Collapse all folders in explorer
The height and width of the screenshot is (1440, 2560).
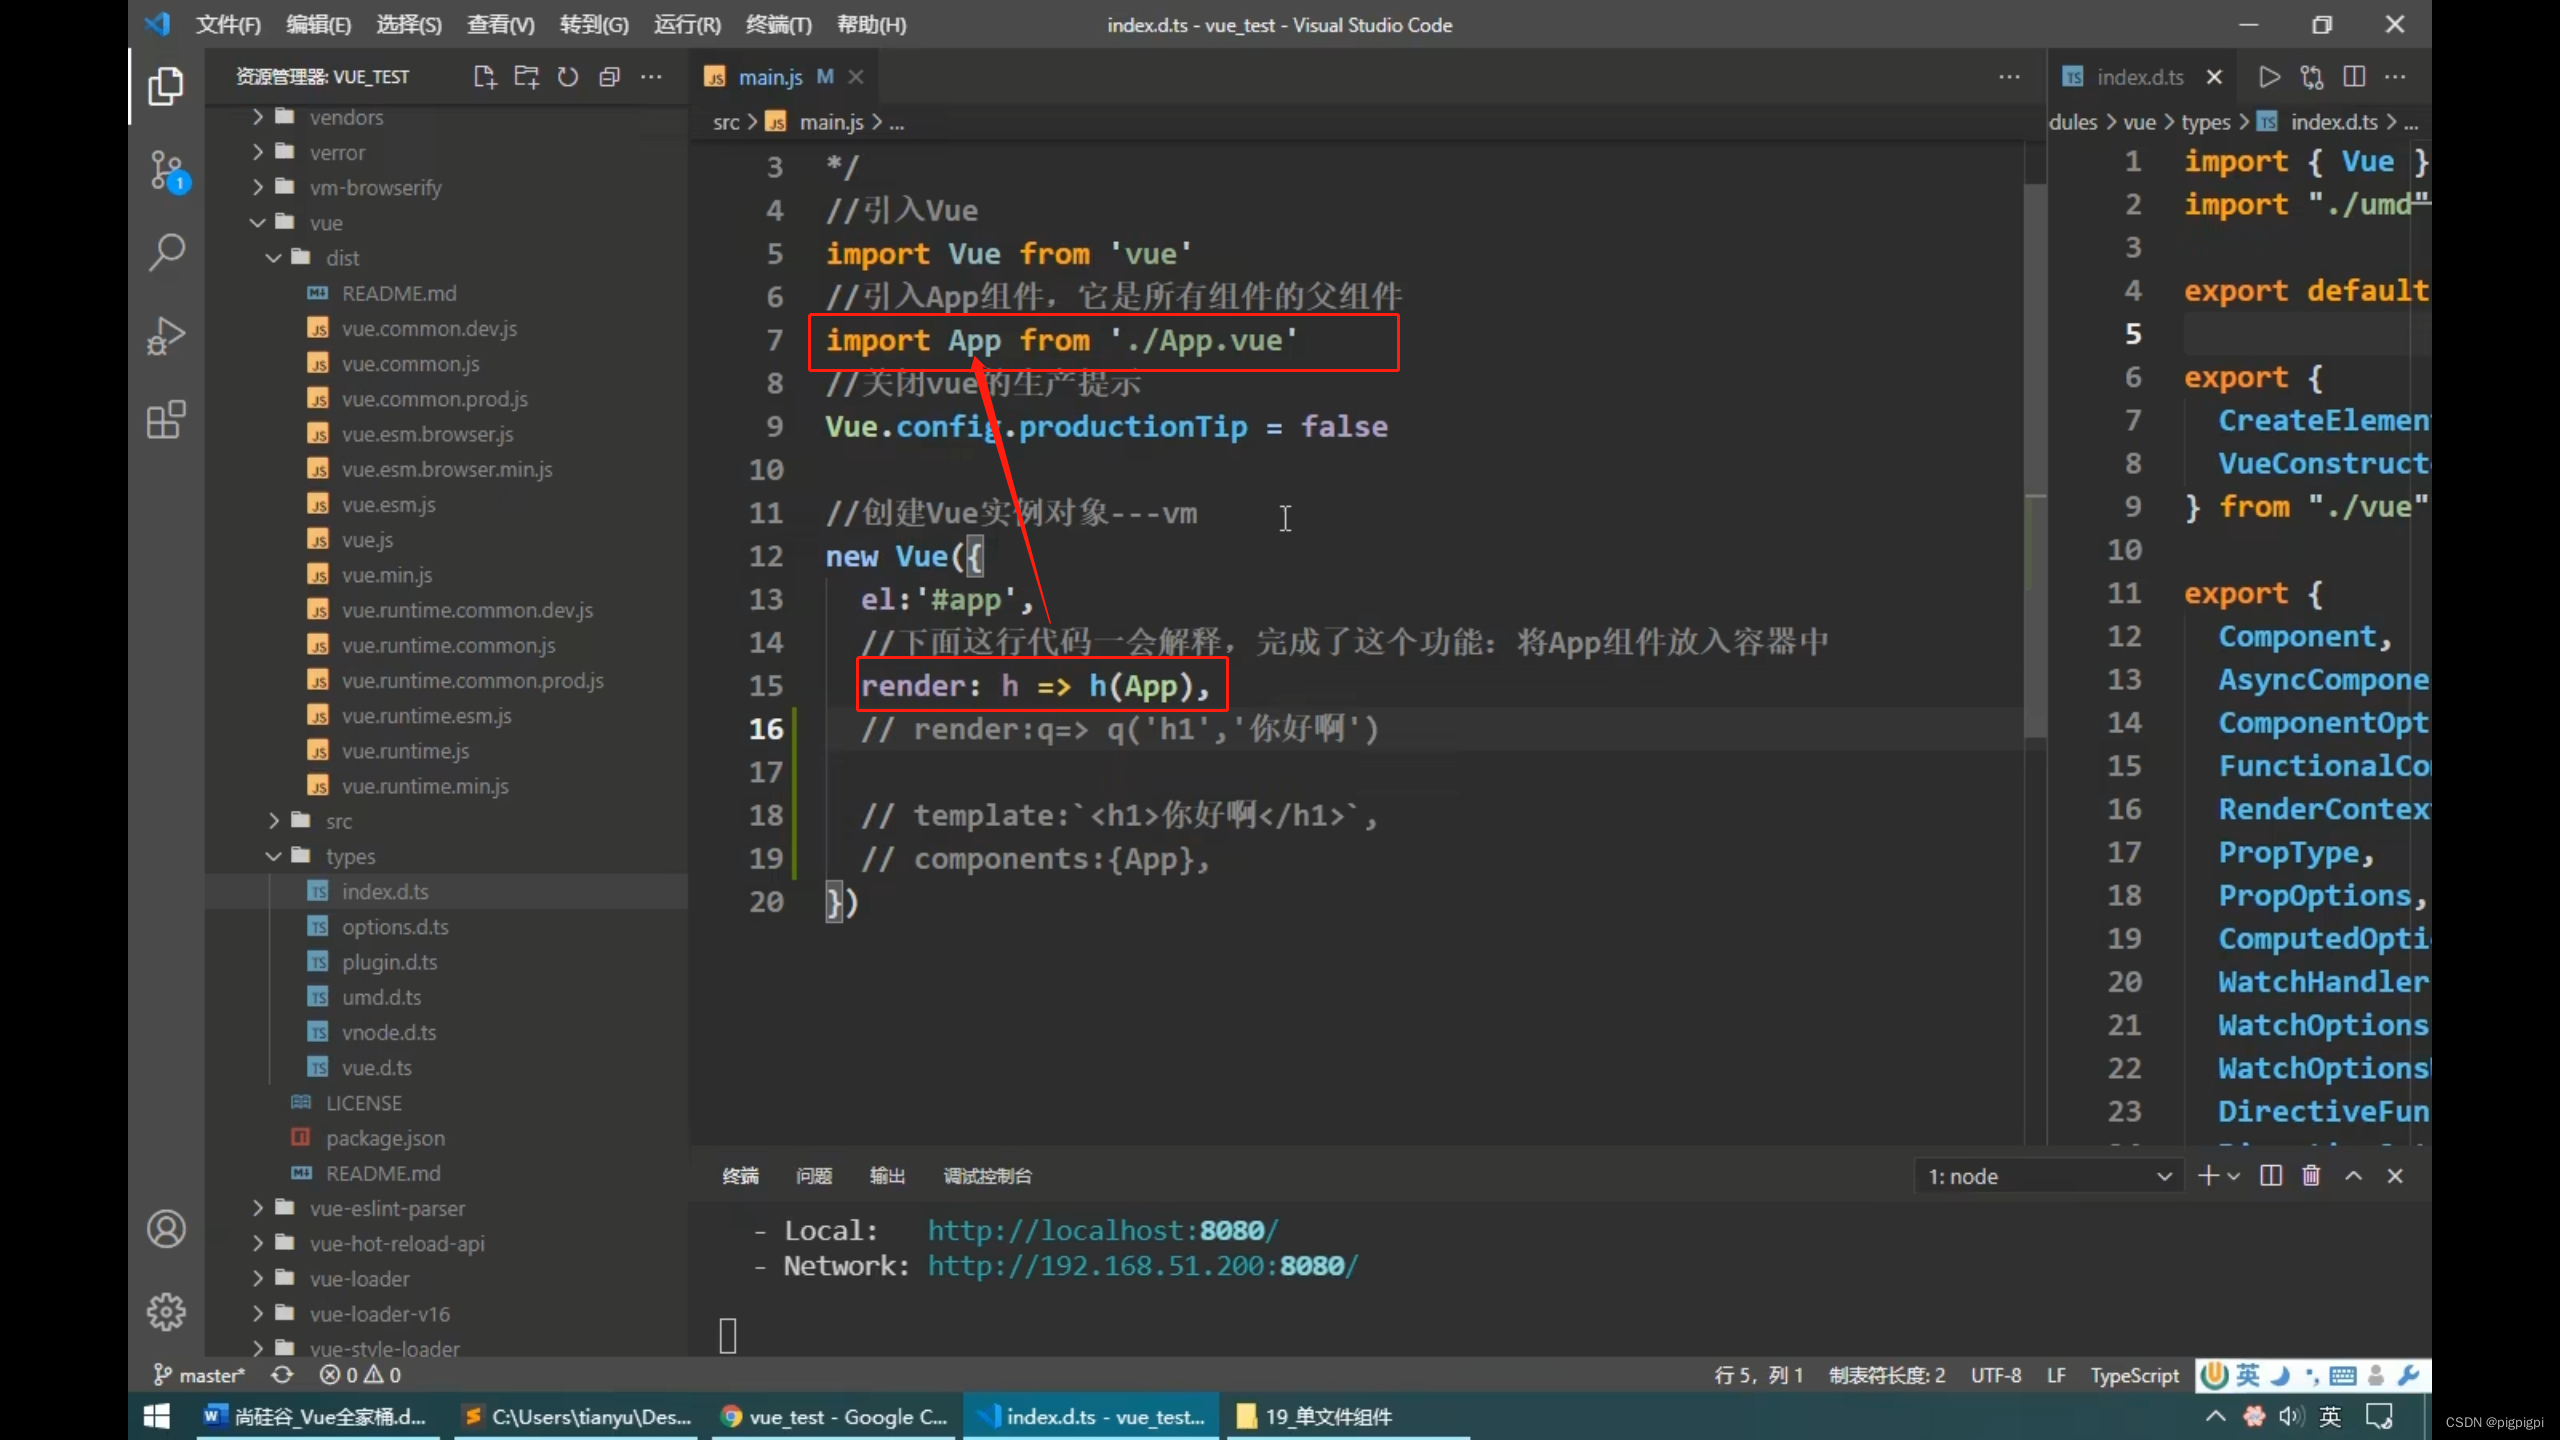[609, 77]
